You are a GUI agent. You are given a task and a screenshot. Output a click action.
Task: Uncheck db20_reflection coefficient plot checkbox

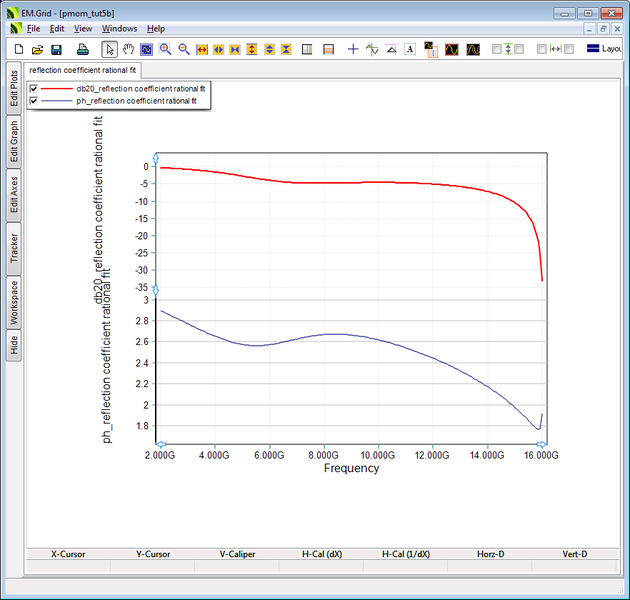tap(35, 89)
